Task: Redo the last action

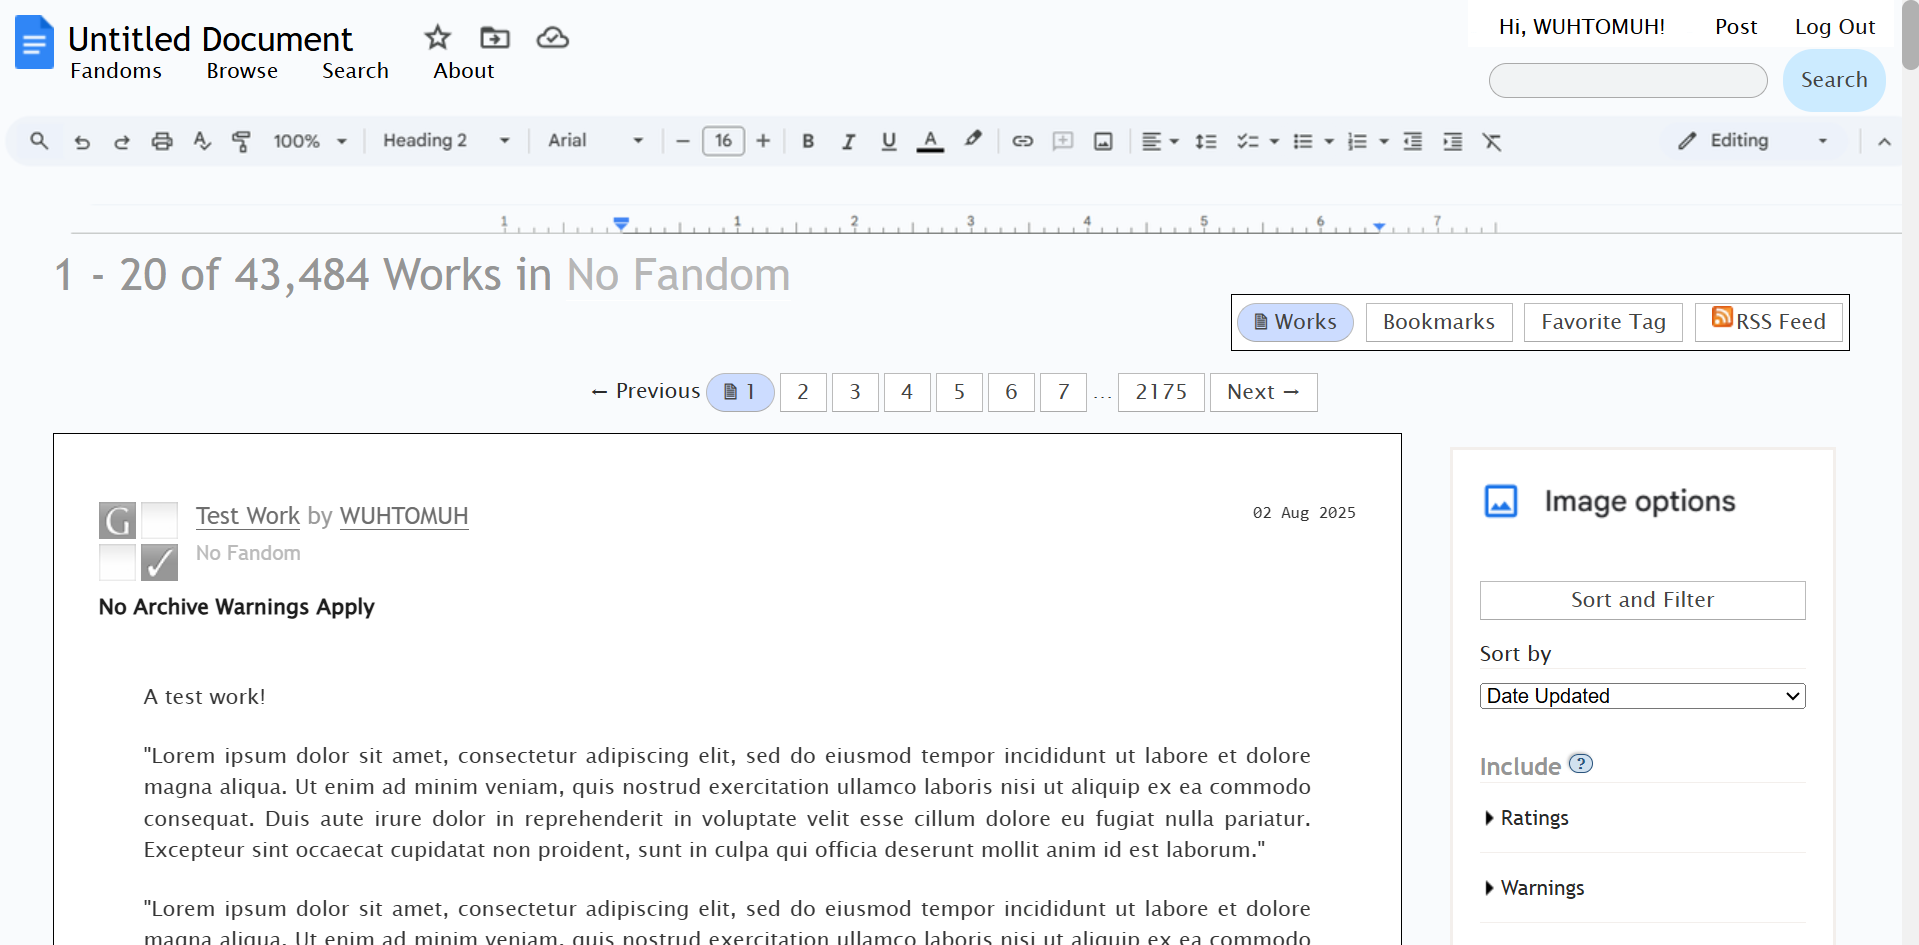Action: coord(122,141)
